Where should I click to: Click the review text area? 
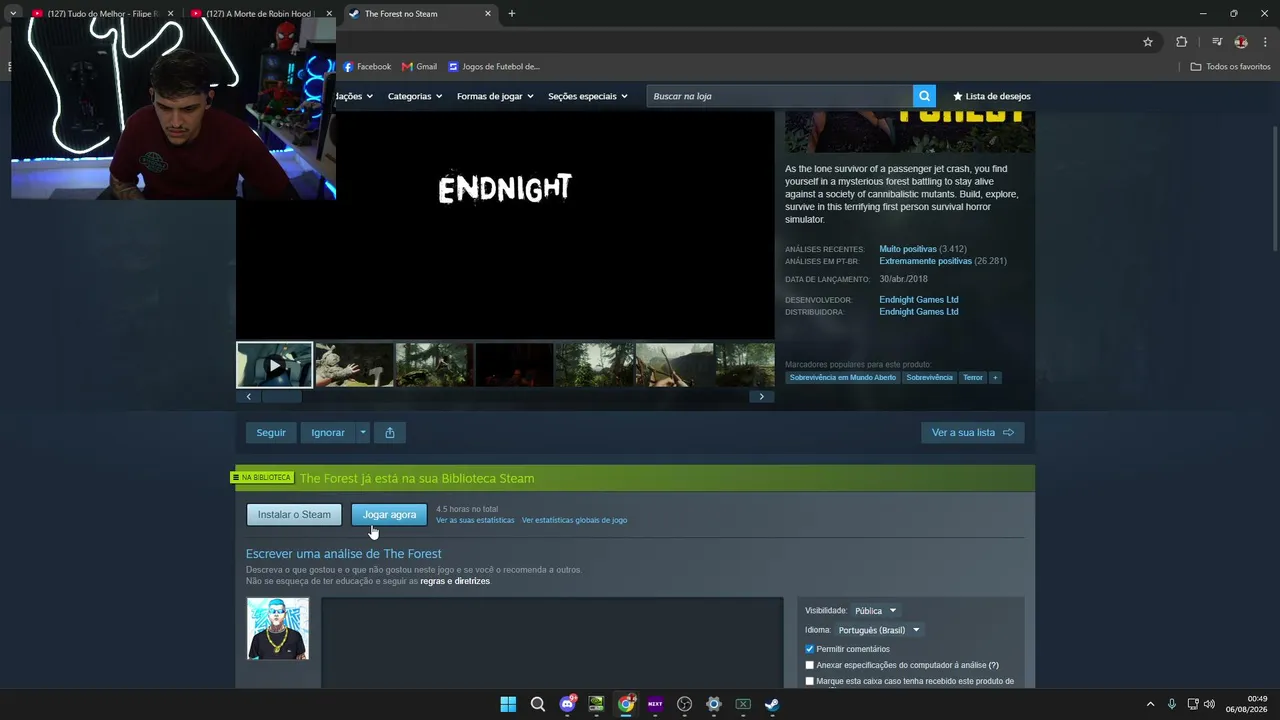[552, 643]
